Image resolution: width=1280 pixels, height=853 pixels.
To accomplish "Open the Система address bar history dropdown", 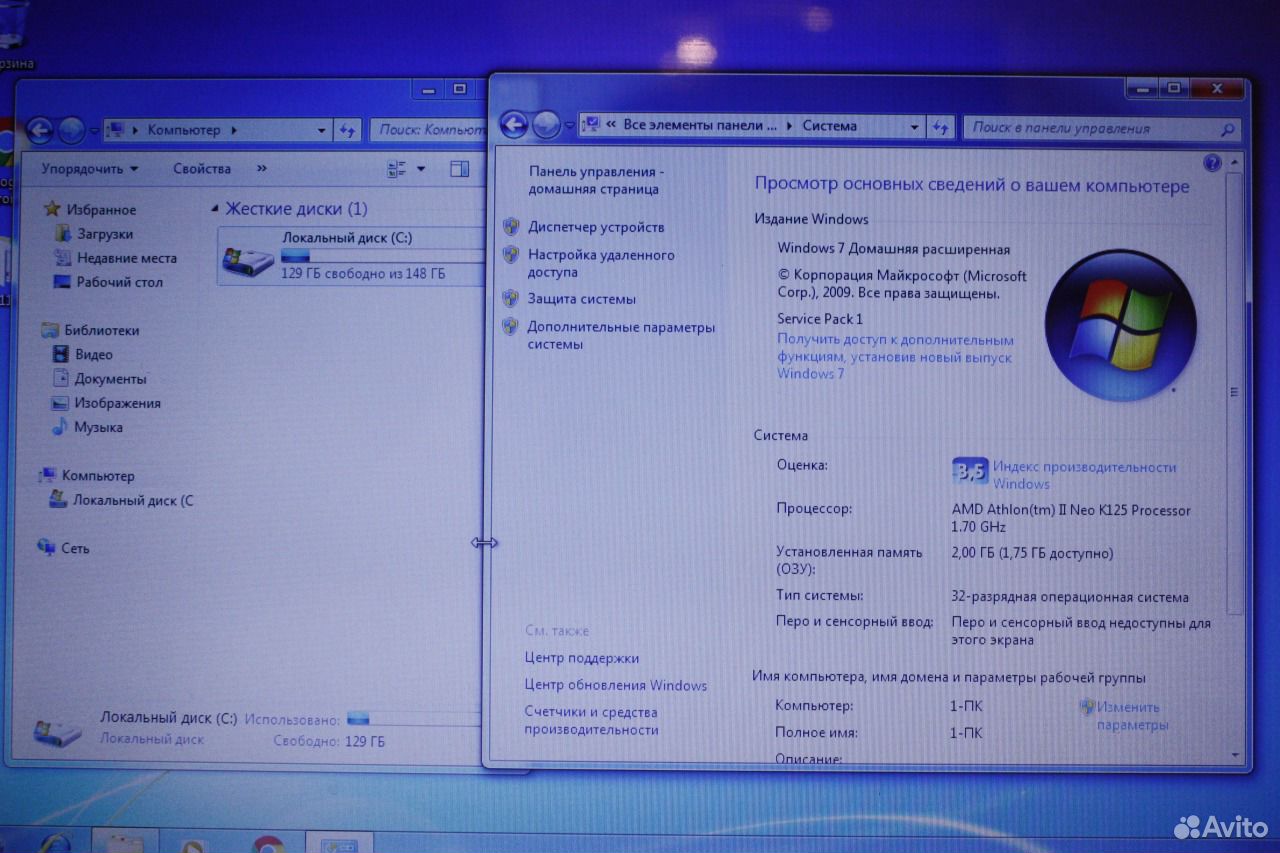I will [915, 127].
